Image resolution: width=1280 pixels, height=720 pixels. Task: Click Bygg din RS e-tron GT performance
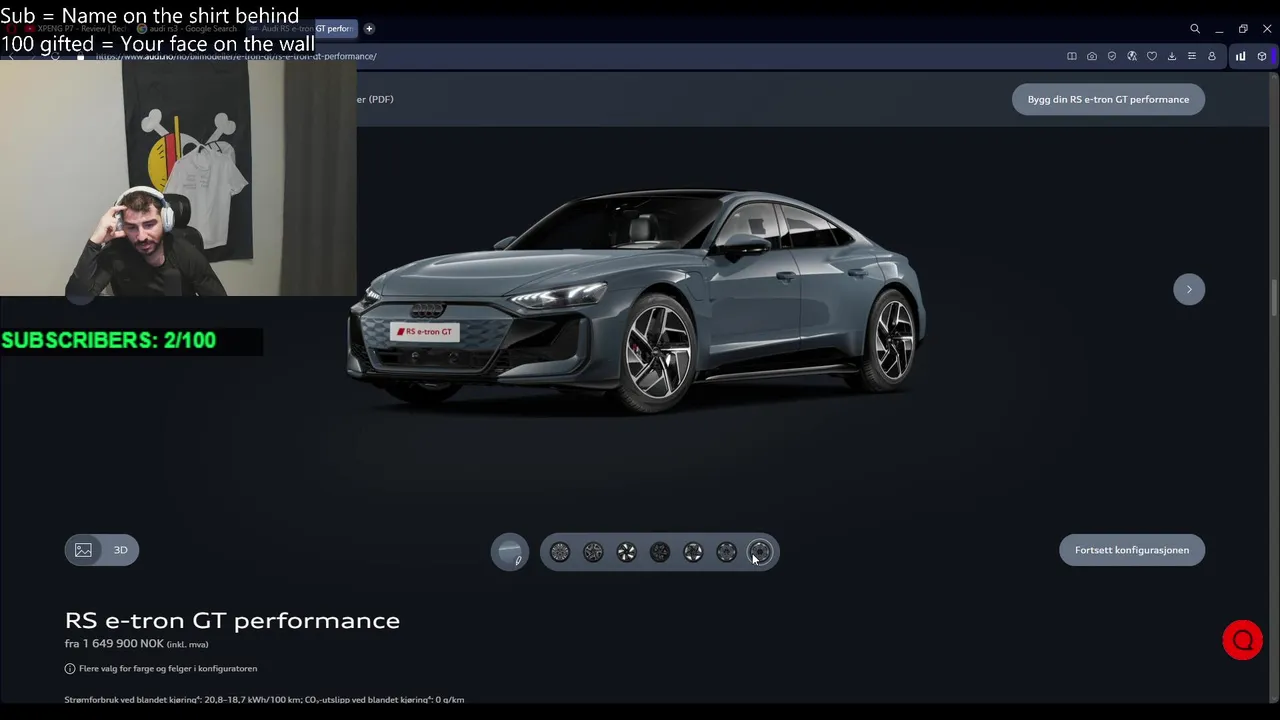click(x=1108, y=99)
